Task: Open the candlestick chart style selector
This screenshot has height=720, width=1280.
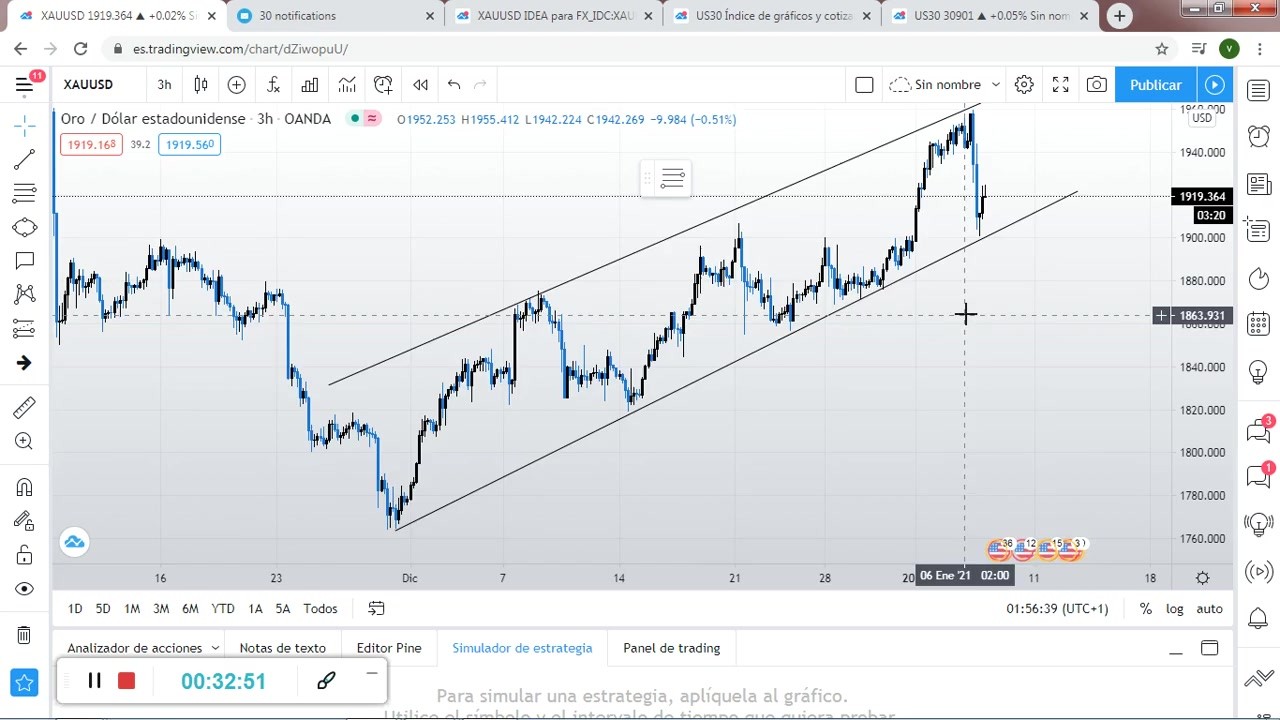Action: 201,85
